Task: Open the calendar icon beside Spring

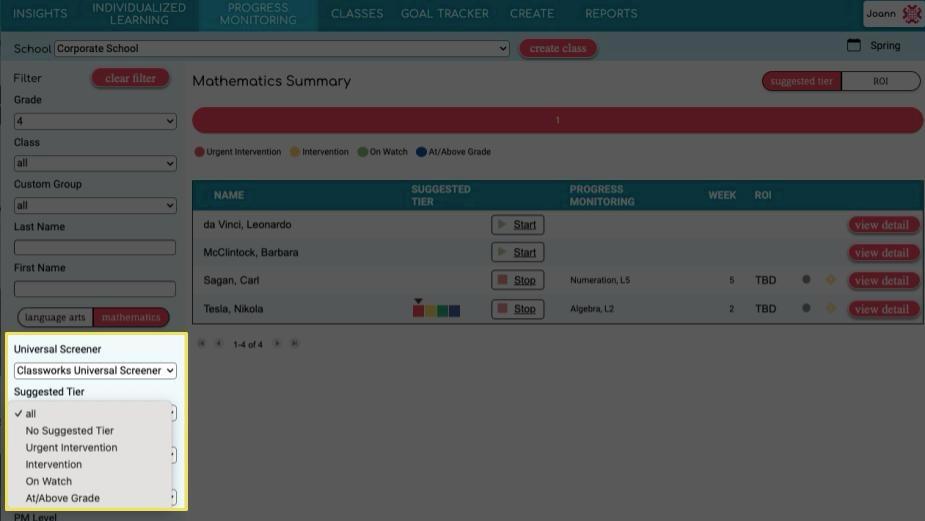Action: (854, 45)
